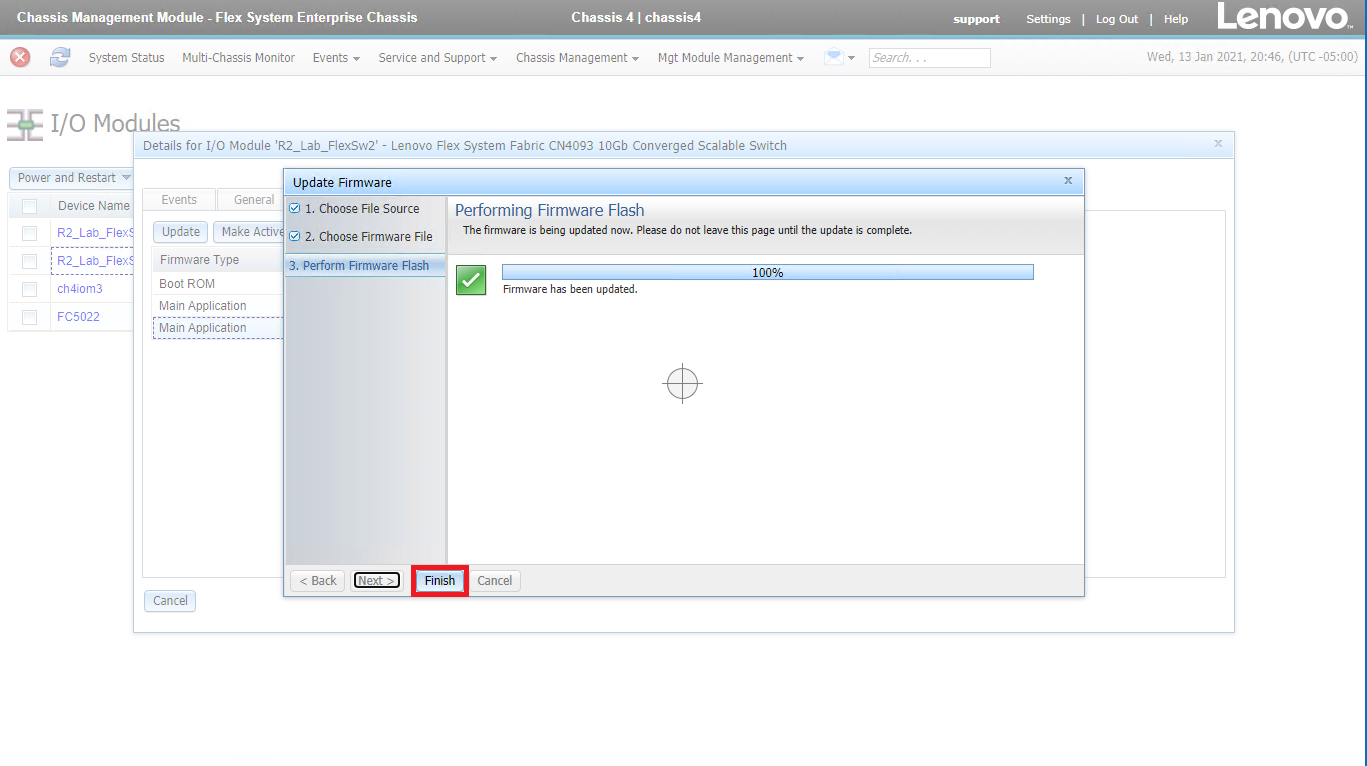Expand Mgt Module Management menu

click(x=730, y=58)
